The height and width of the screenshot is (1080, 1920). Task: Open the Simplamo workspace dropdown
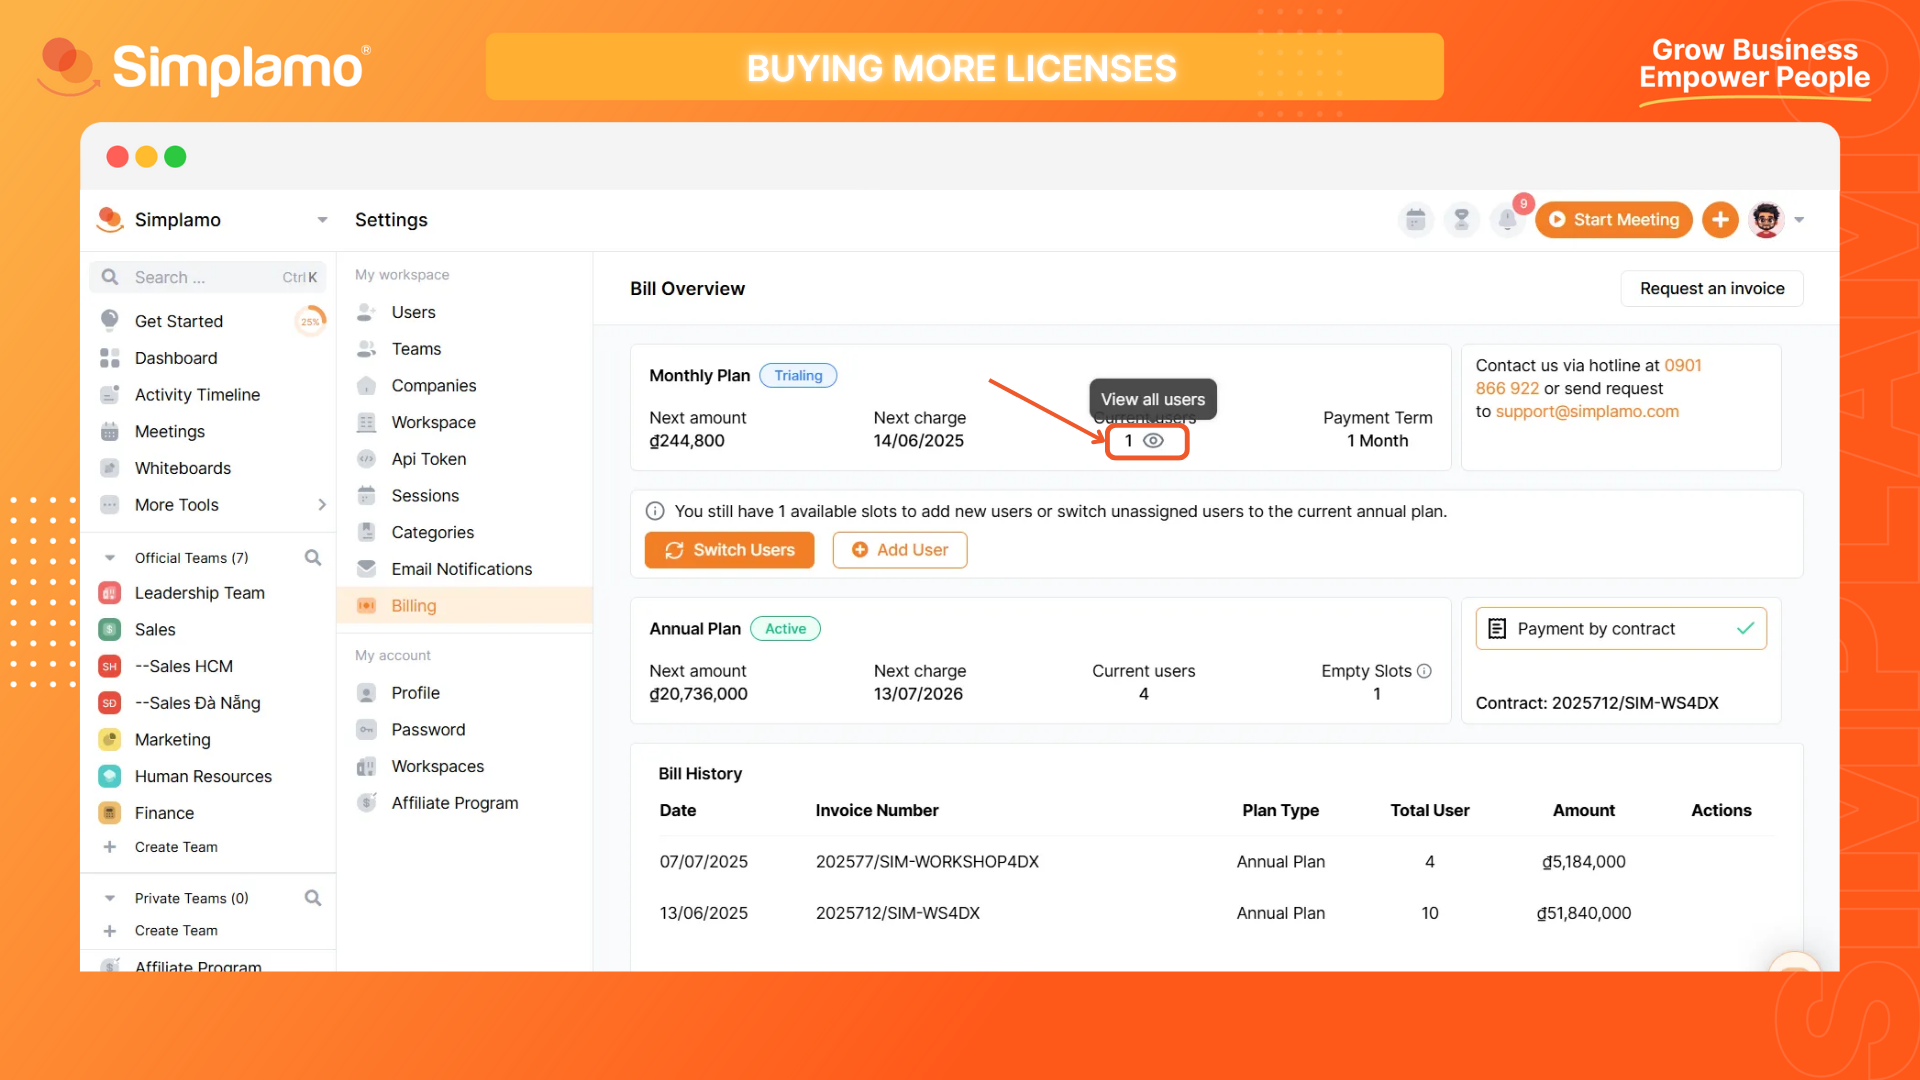coord(322,220)
